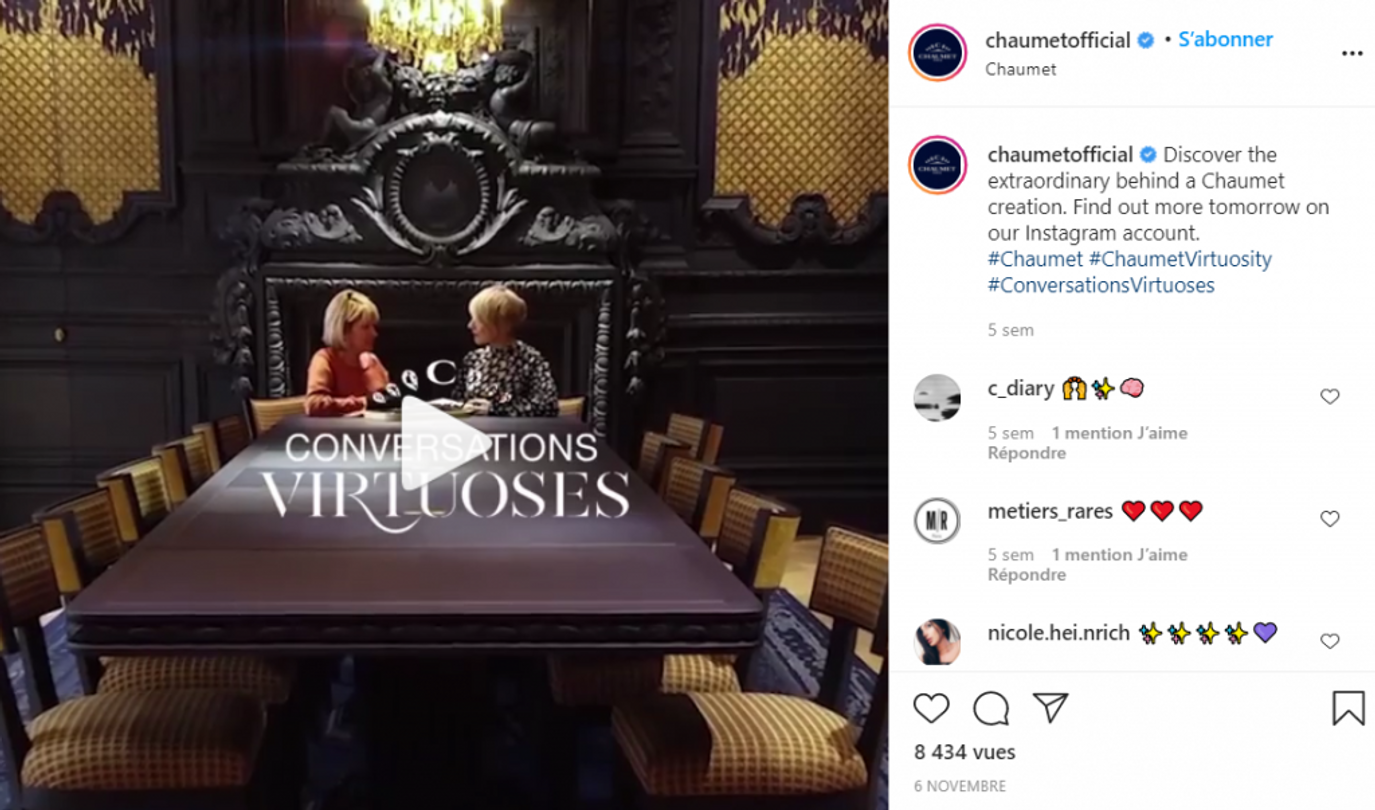Share post via paper plane icon
The image size is (1375, 810).
pyautogui.click(x=1050, y=708)
